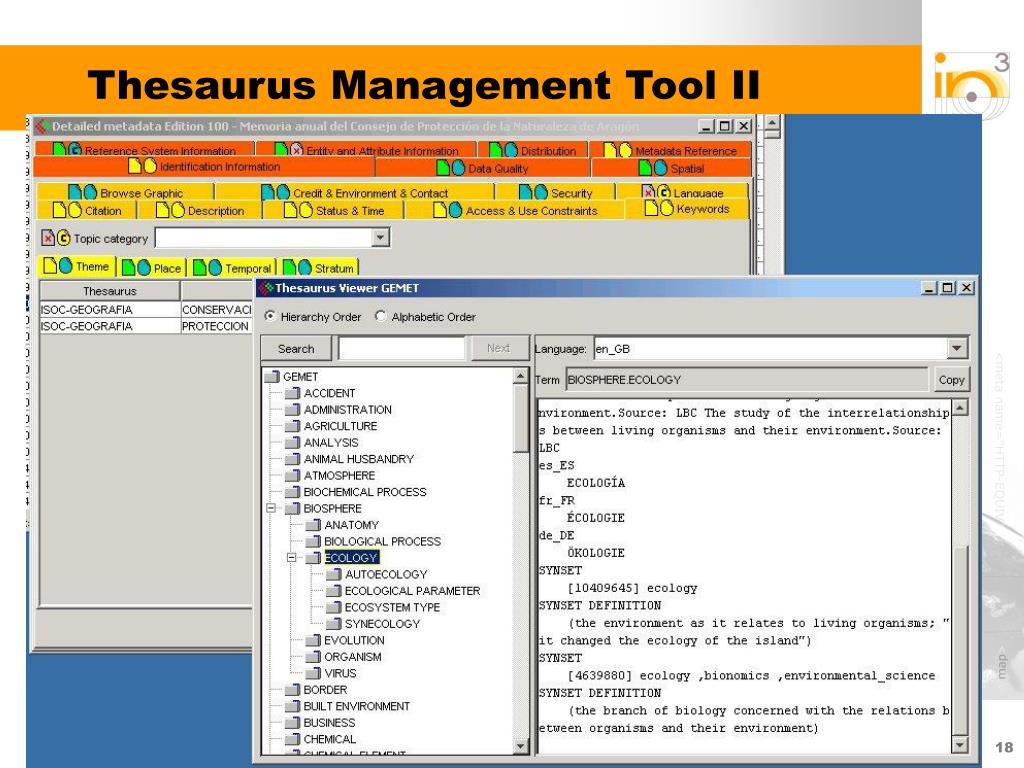Click the ECOSYSTEM TYPE folder icon
The height and width of the screenshot is (768, 1024).
tap(334, 607)
